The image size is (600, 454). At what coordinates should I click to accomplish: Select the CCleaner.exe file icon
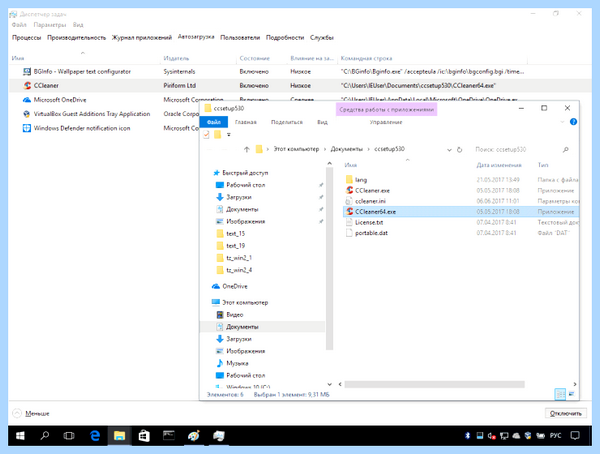click(x=349, y=190)
